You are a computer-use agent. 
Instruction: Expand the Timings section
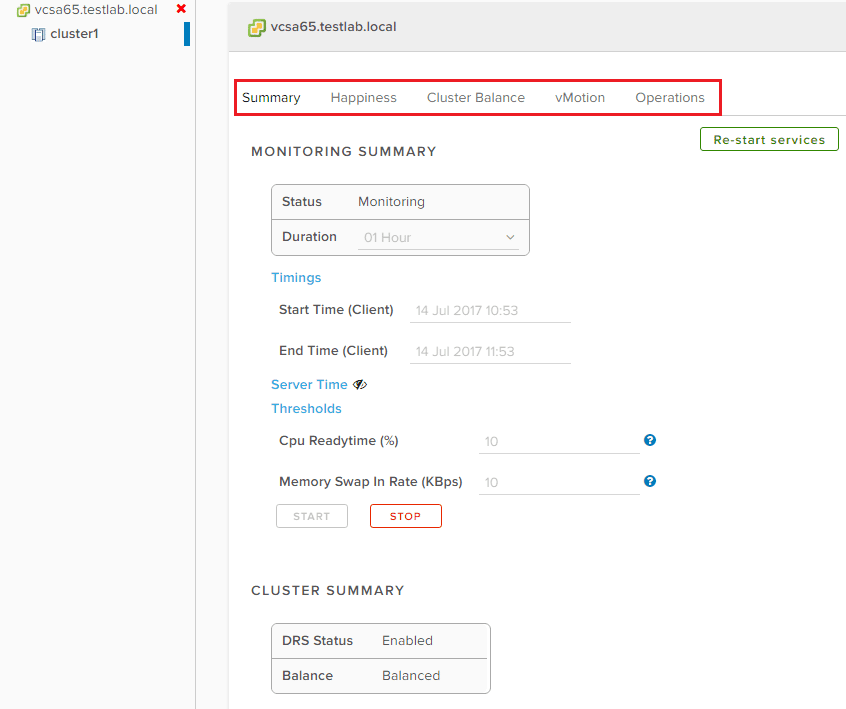[296, 278]
